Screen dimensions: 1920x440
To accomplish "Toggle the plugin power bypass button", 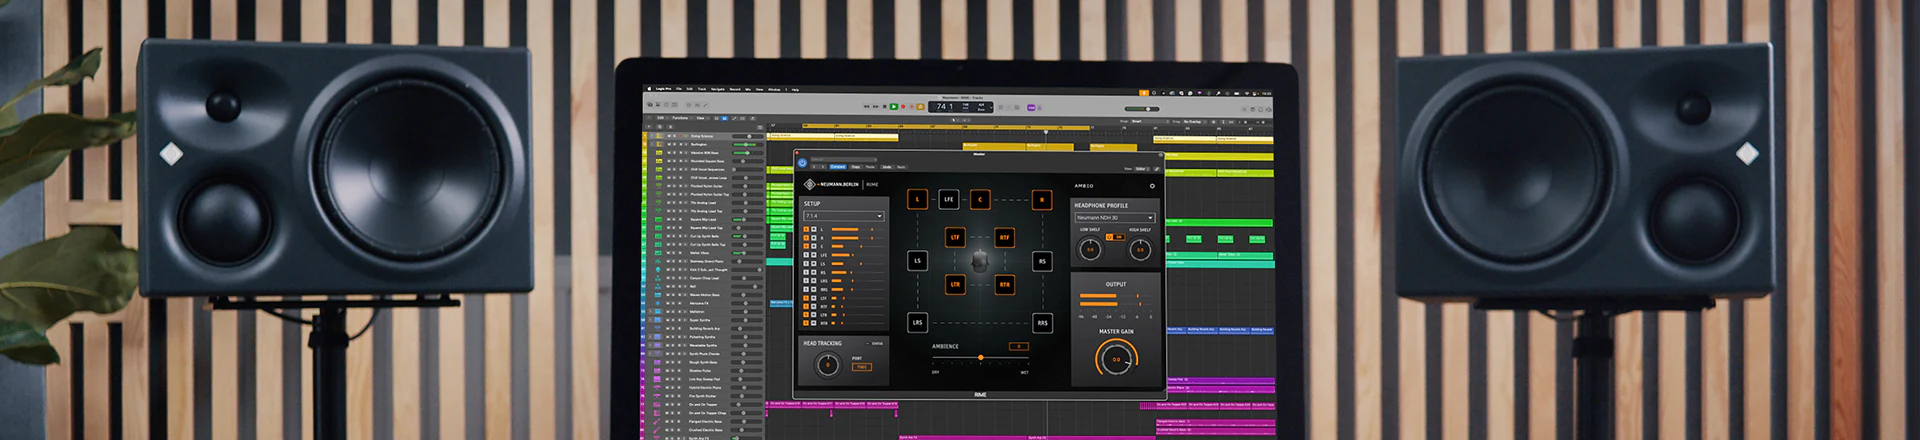I will pos(802,162).
